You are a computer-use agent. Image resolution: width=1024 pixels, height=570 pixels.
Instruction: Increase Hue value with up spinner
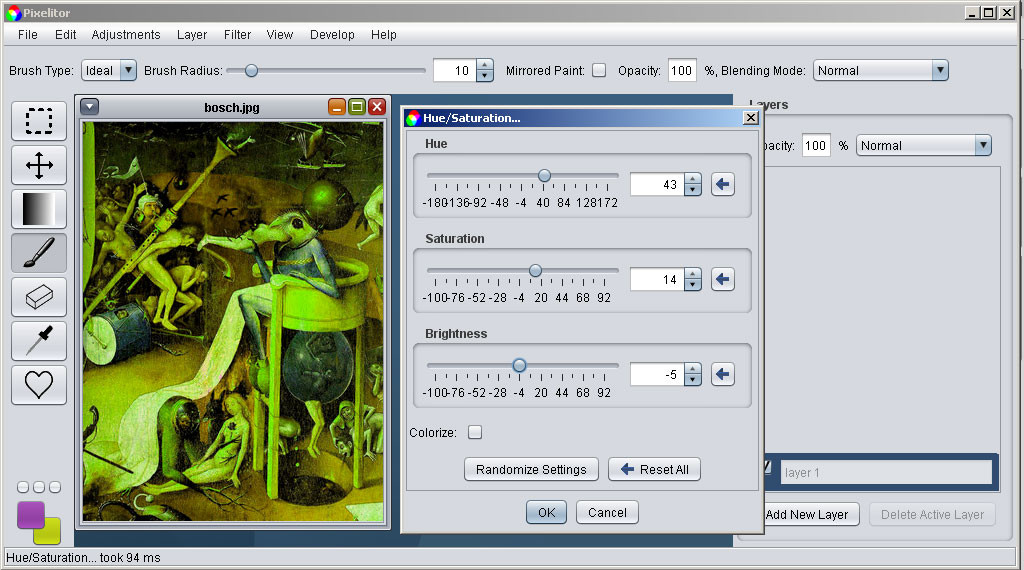tap(692, 179)
